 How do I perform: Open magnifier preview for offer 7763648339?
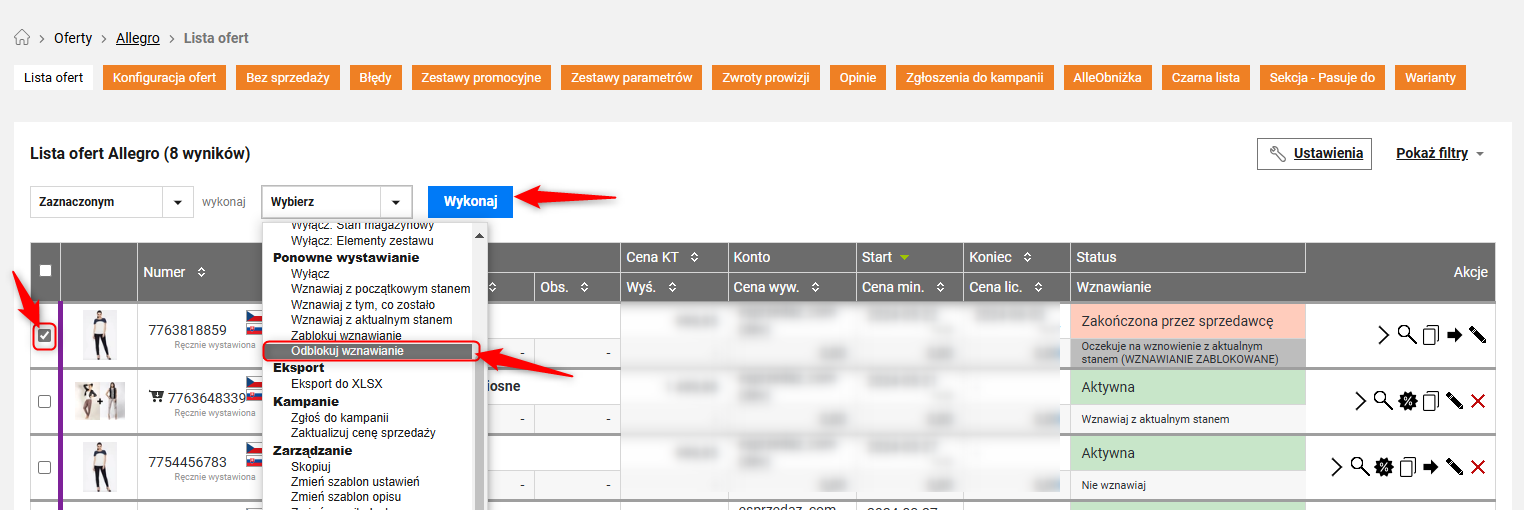(1383, 401)
